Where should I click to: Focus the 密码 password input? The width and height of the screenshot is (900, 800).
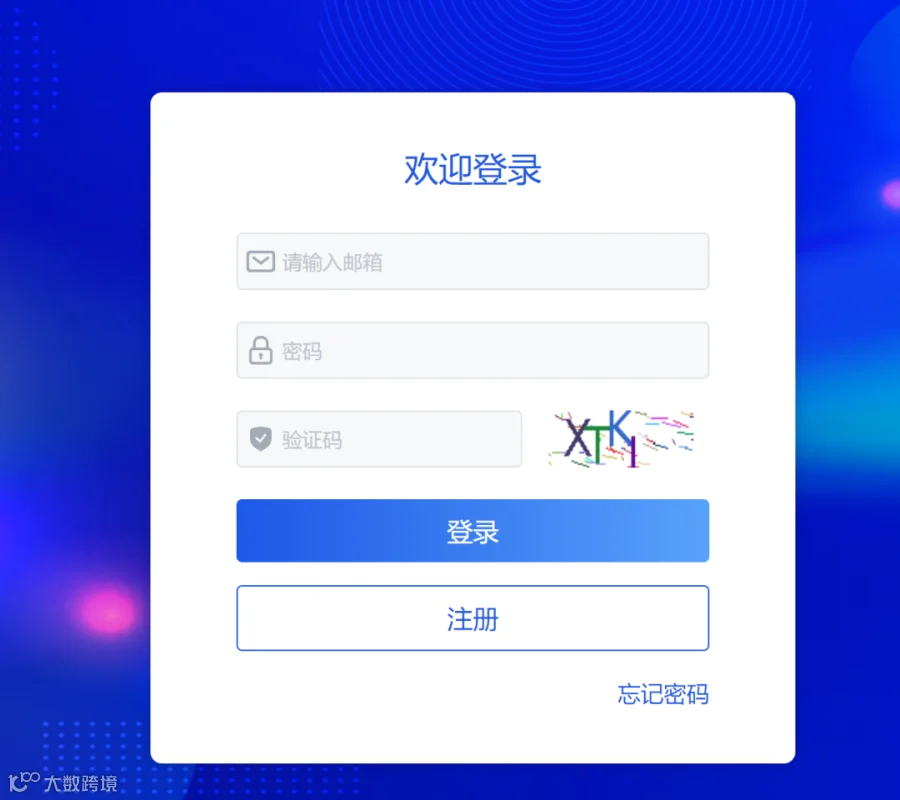472,350
